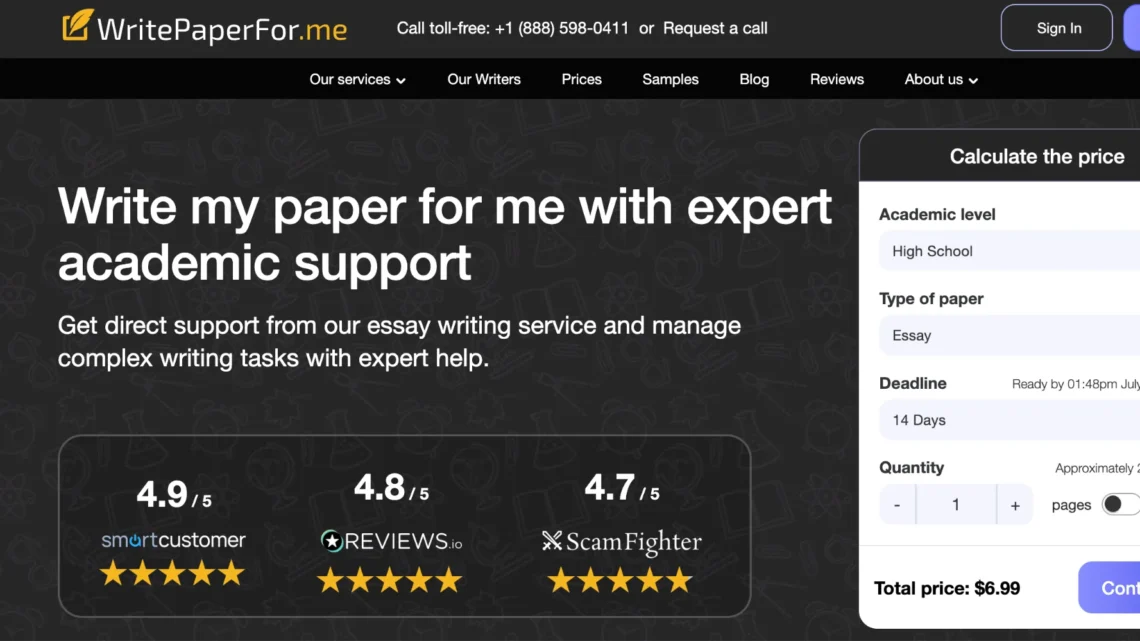Click the star rating under REVIEWS.io

point(390,580)
